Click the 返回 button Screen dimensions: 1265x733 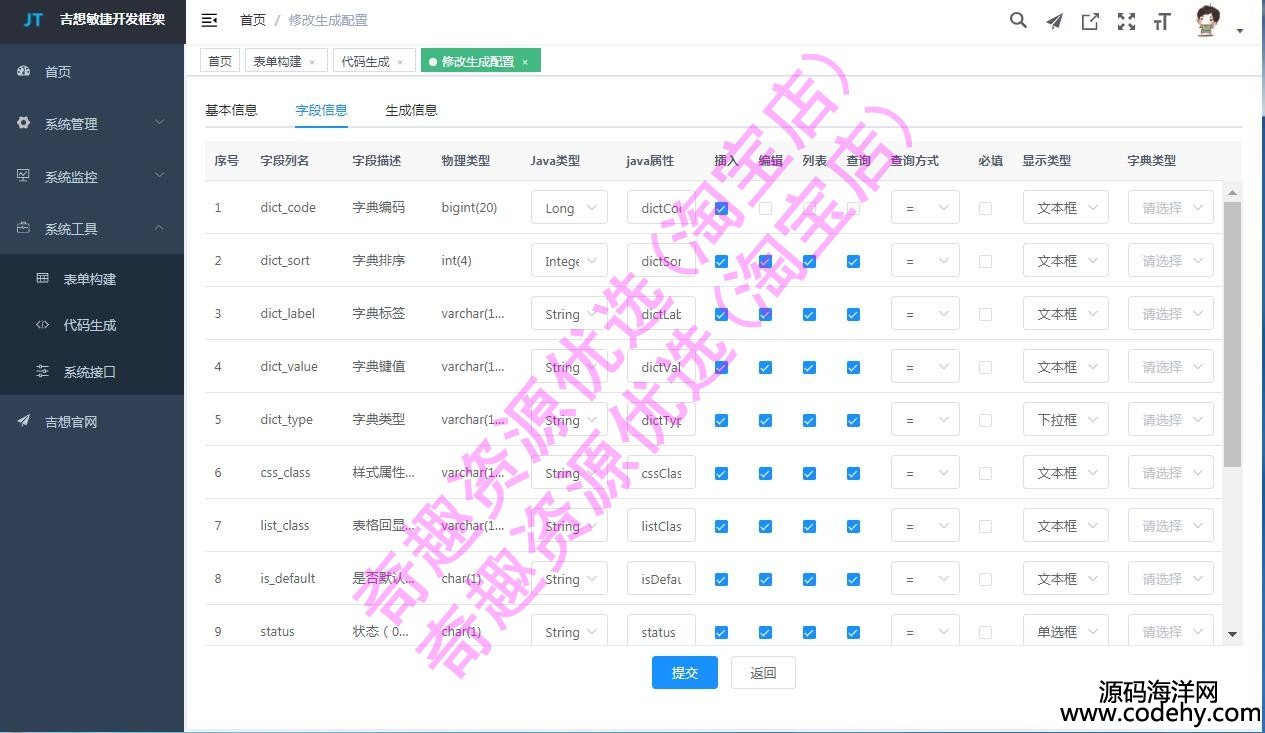pyautogui.click(x=763, y=673)
